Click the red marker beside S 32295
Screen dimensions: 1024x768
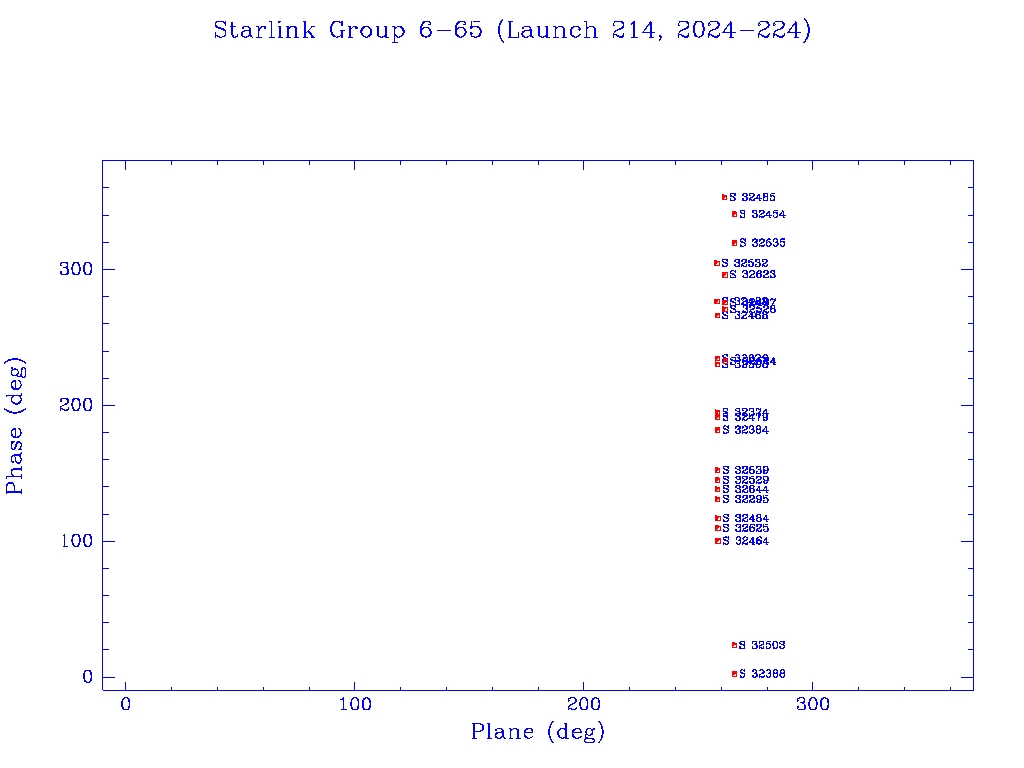(x=718, y=500)
